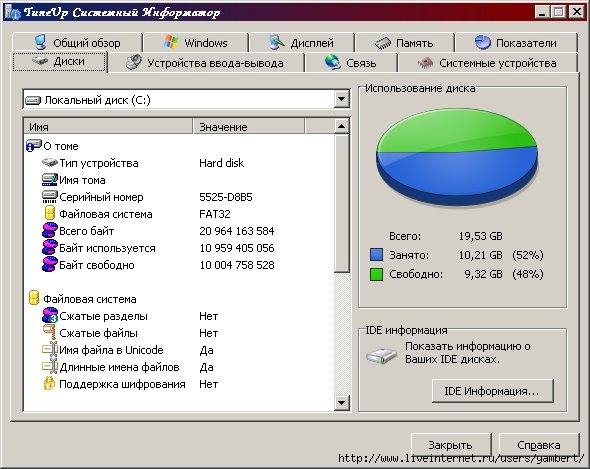Select the value 10 959 405 056

(237, 248)
